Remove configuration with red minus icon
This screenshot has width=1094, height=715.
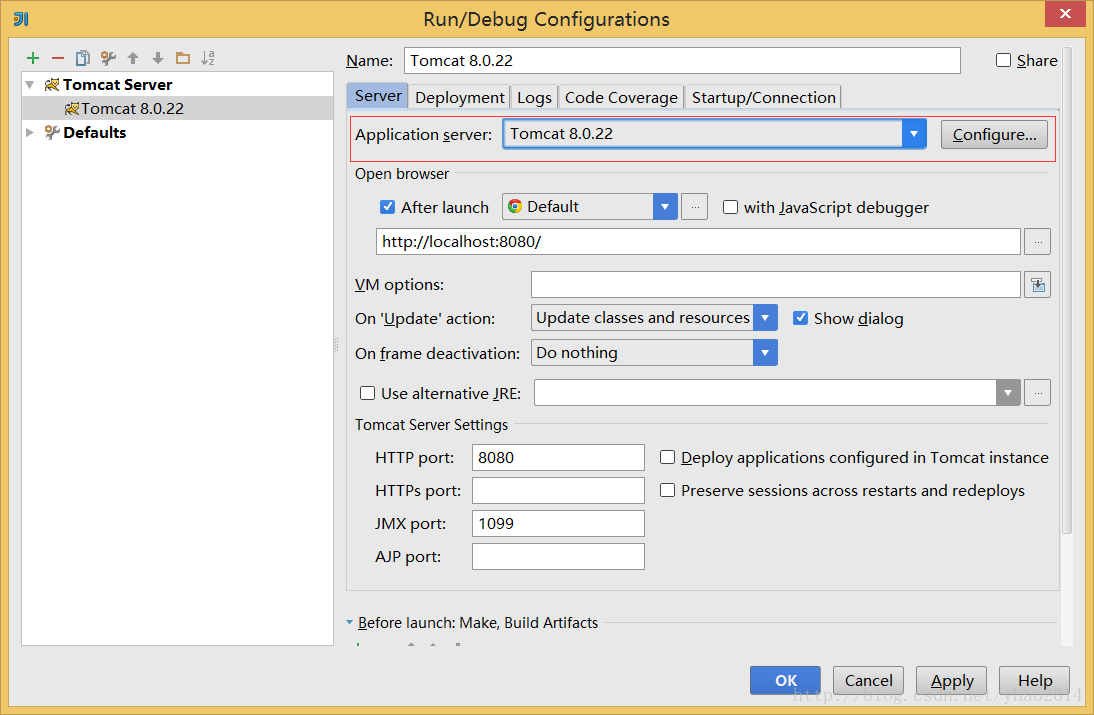click(58, 58)
